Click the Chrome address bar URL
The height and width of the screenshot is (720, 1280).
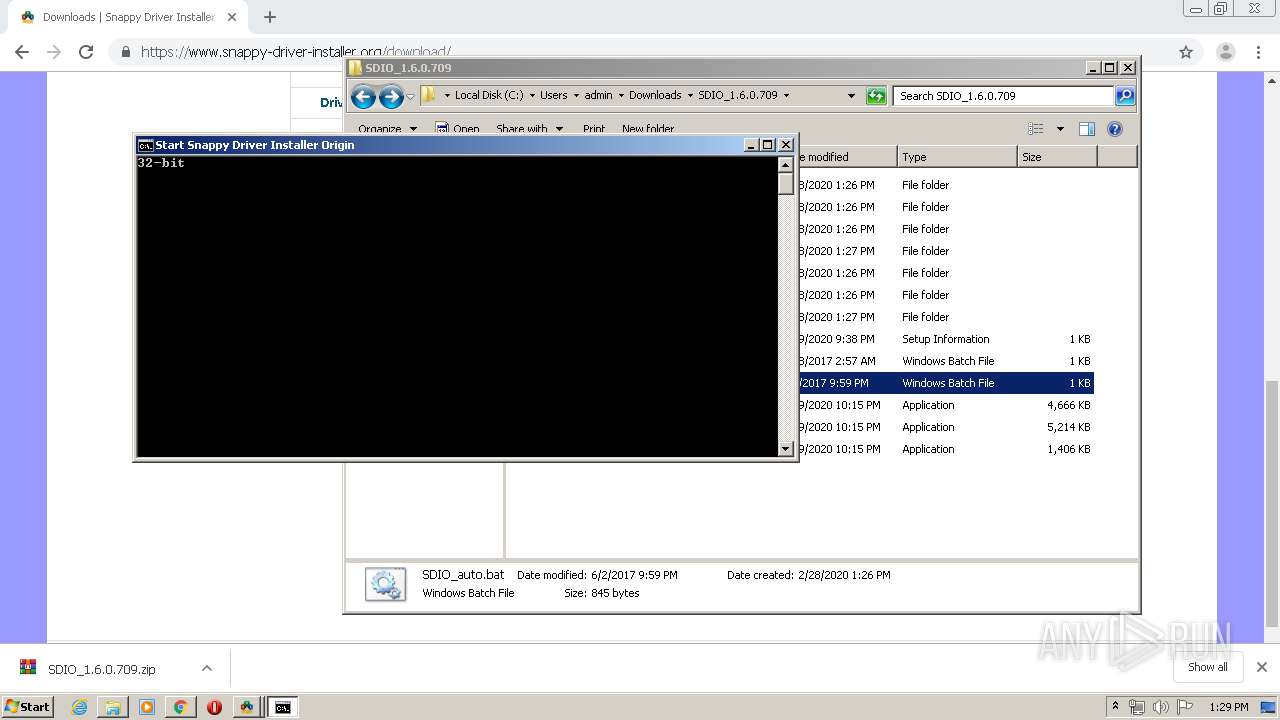[296, 52]
